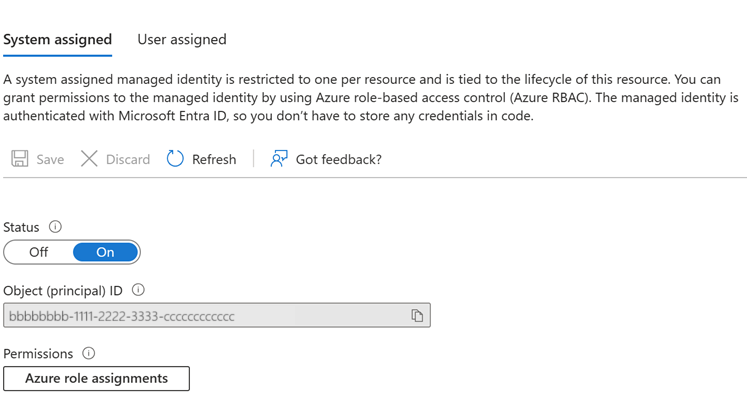Switch to the User assigned tab
This screenshot has height=401, width=747.
pos(182,40)
